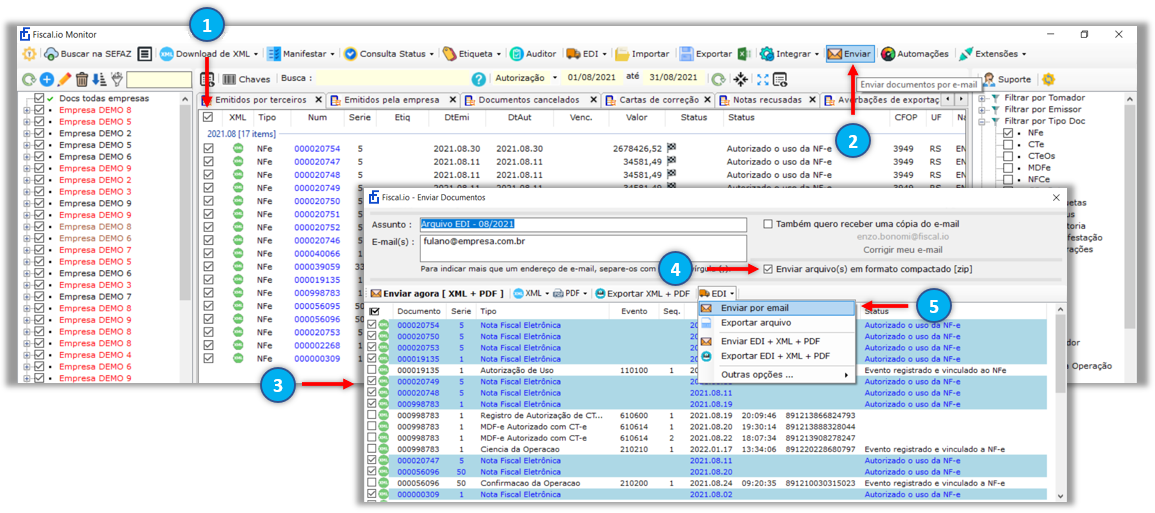Switch to Cartas de correção tab
1155x513 pixels.
click(658, 100)
